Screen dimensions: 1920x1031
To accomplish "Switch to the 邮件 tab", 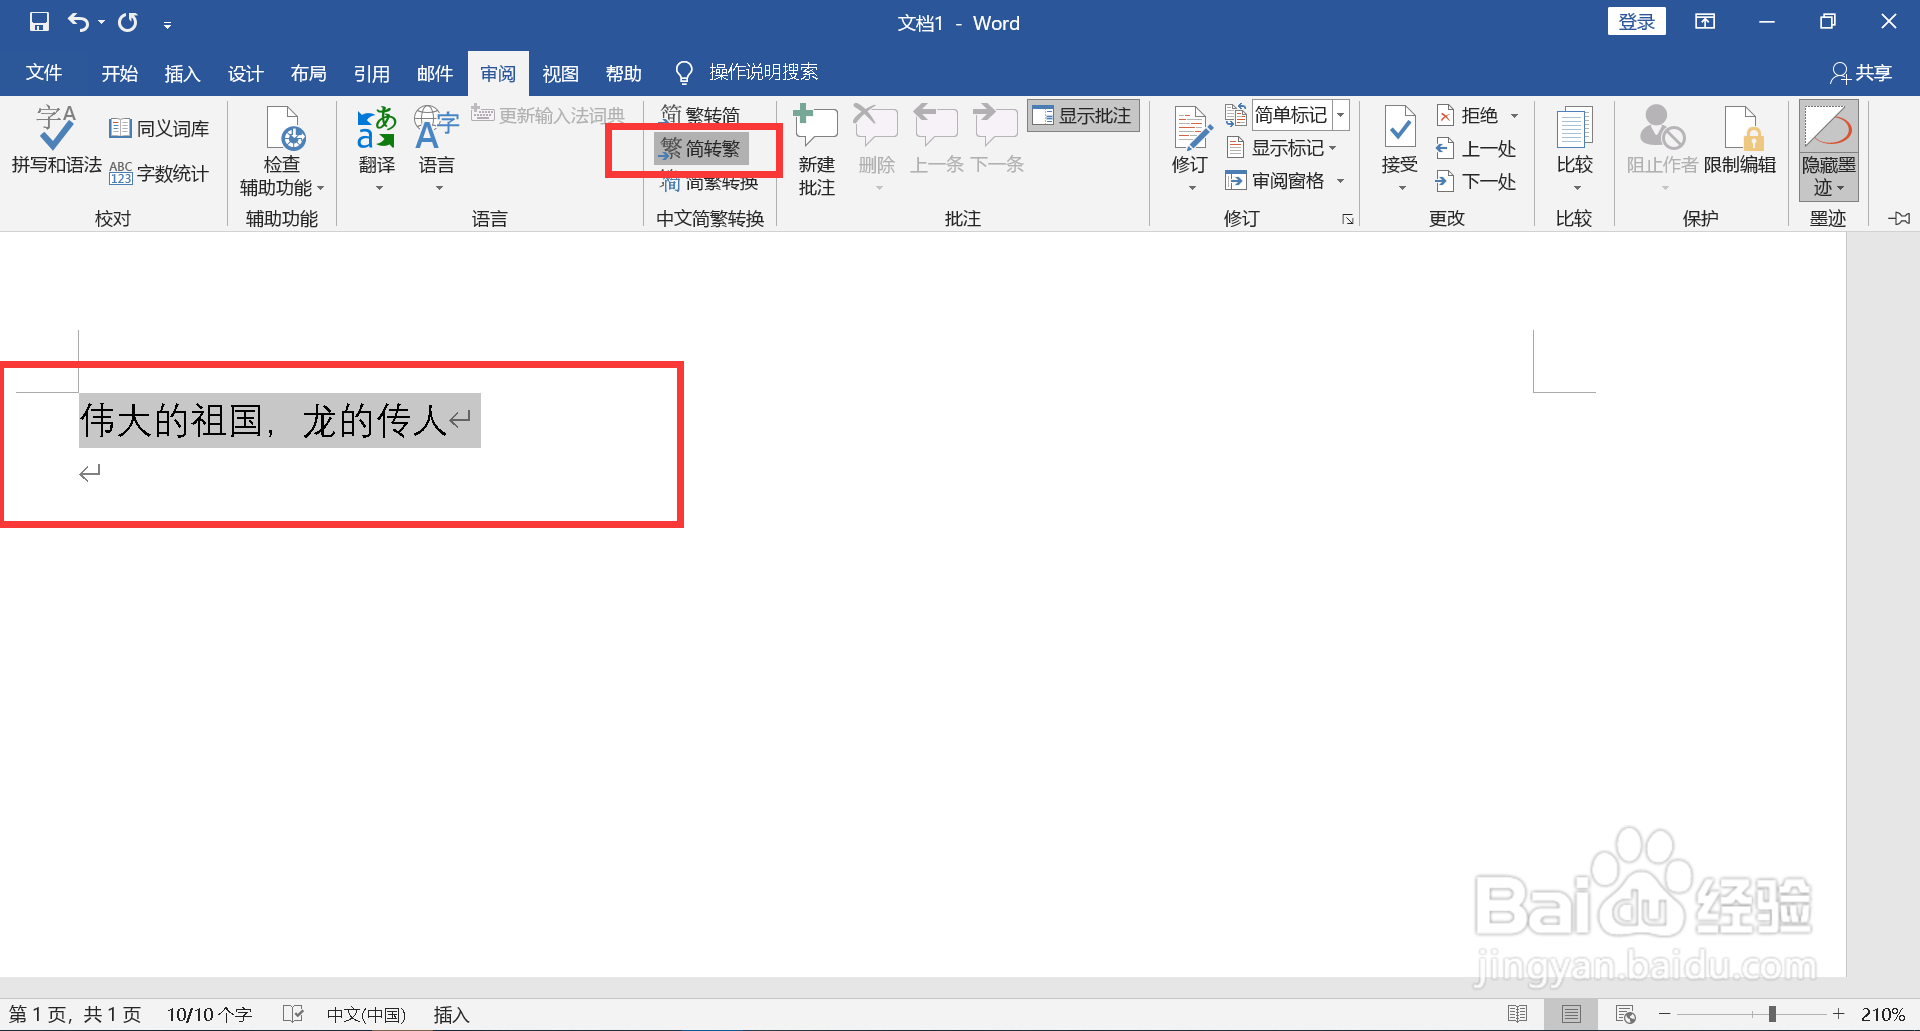I will (x=434, y=73).
